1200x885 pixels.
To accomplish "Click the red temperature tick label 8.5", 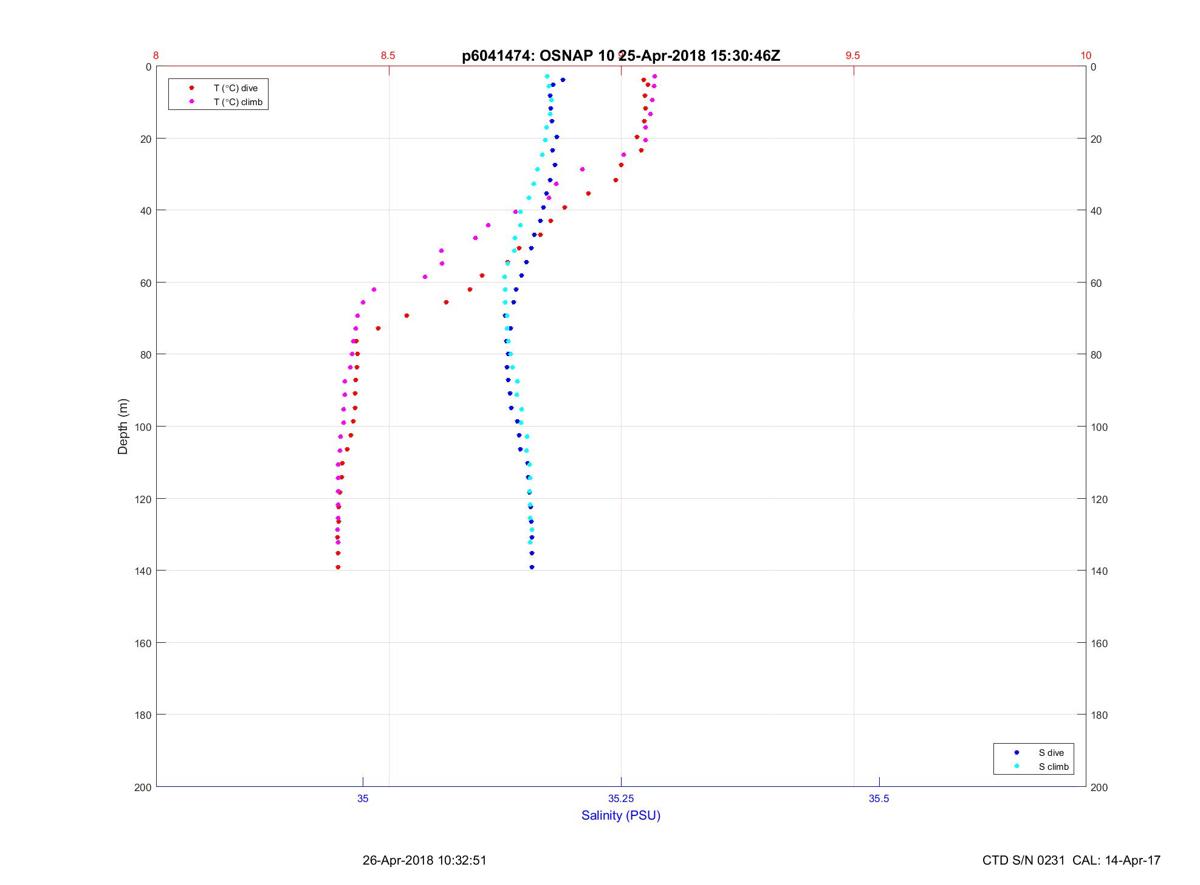I will (388, 55).
